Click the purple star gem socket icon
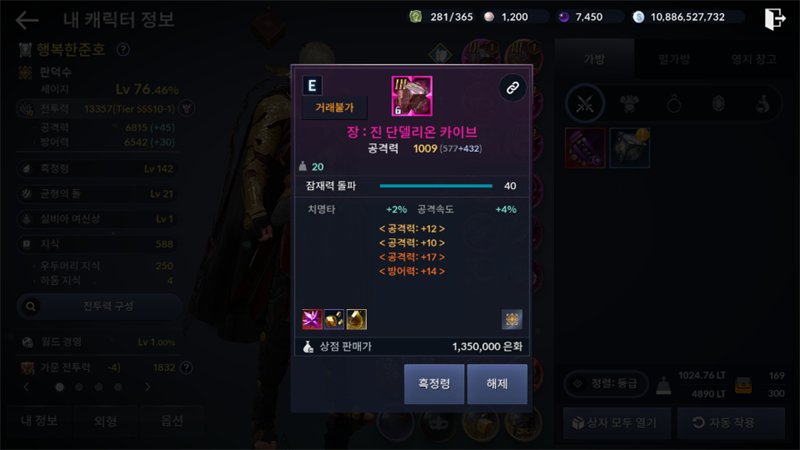Screen dimensions: 800x450 click(x=312, y=319)
